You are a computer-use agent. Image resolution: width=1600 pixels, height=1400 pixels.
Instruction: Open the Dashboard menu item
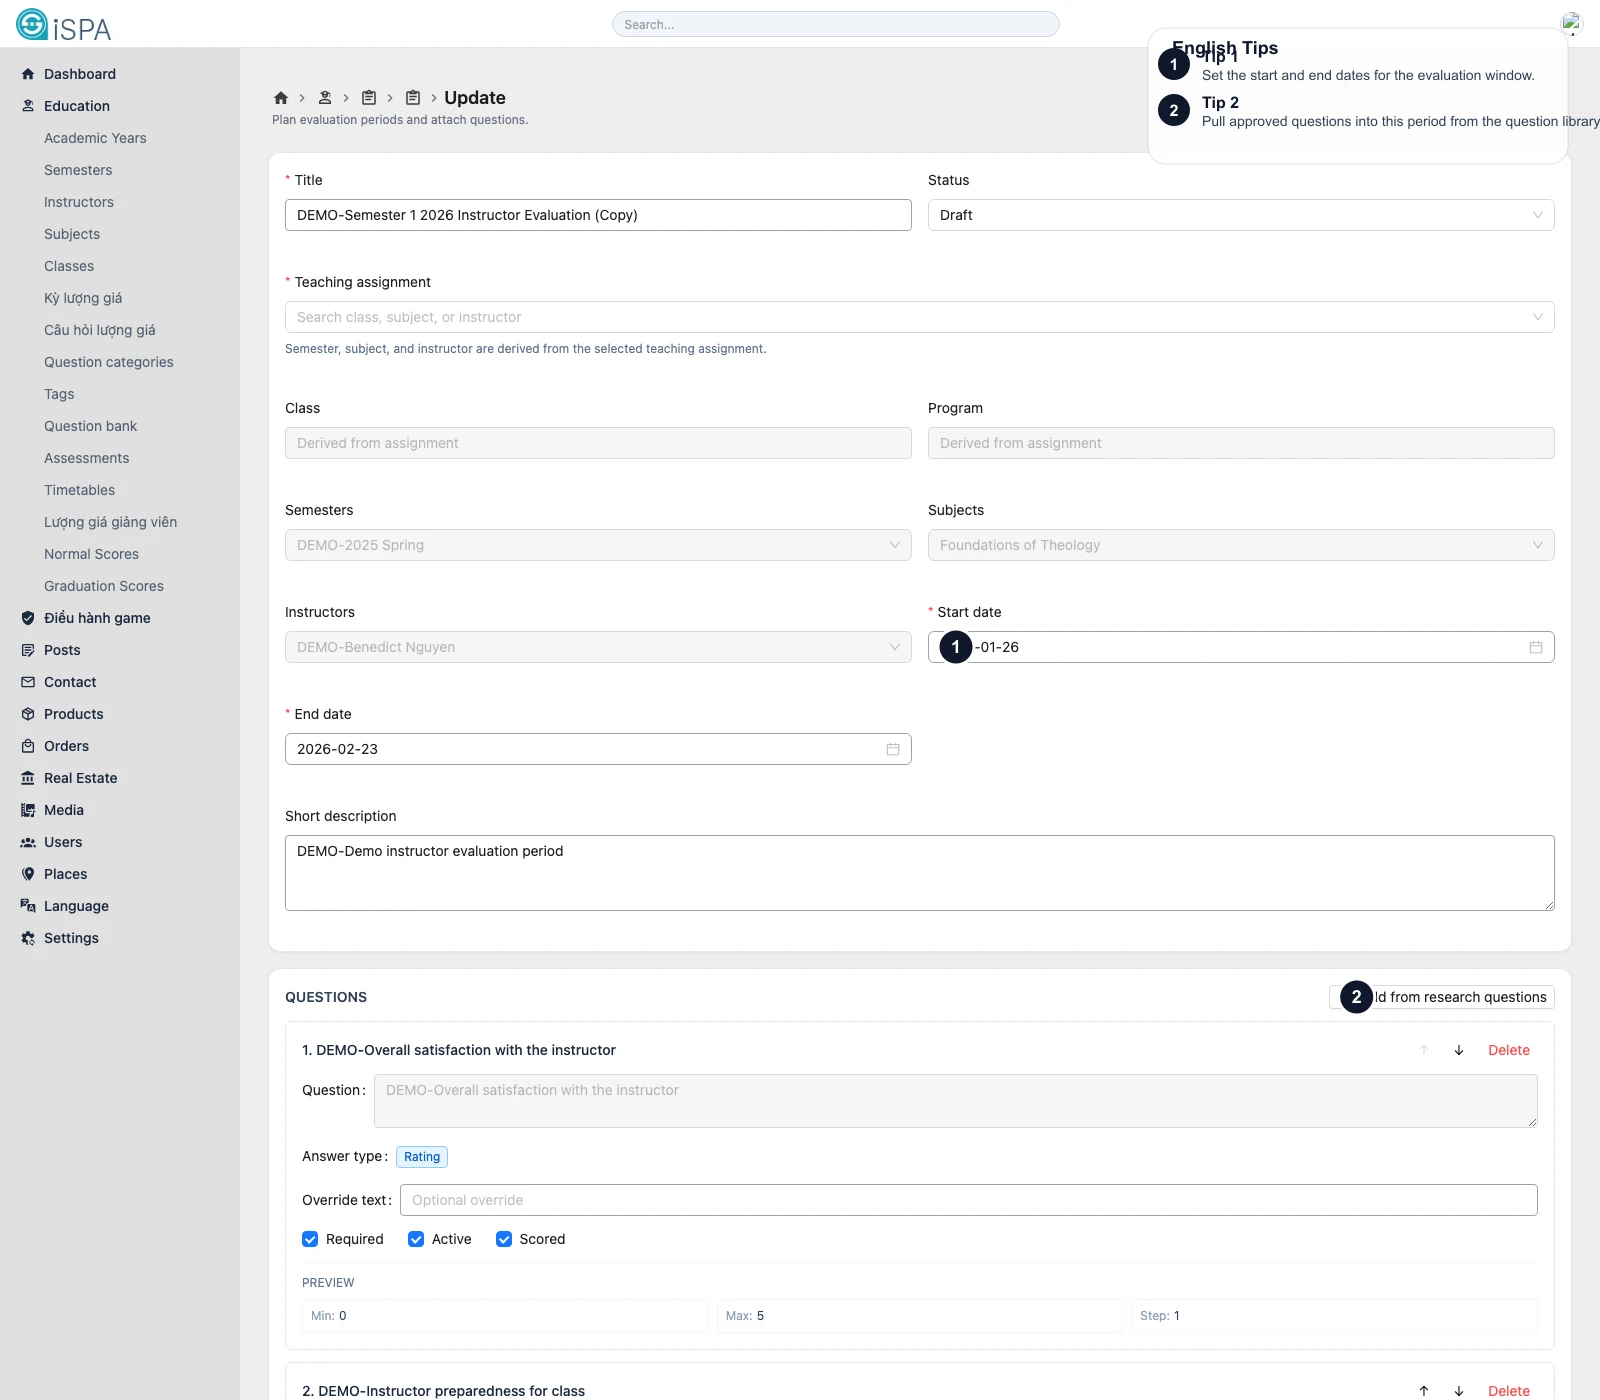click(x=79, y=74)
